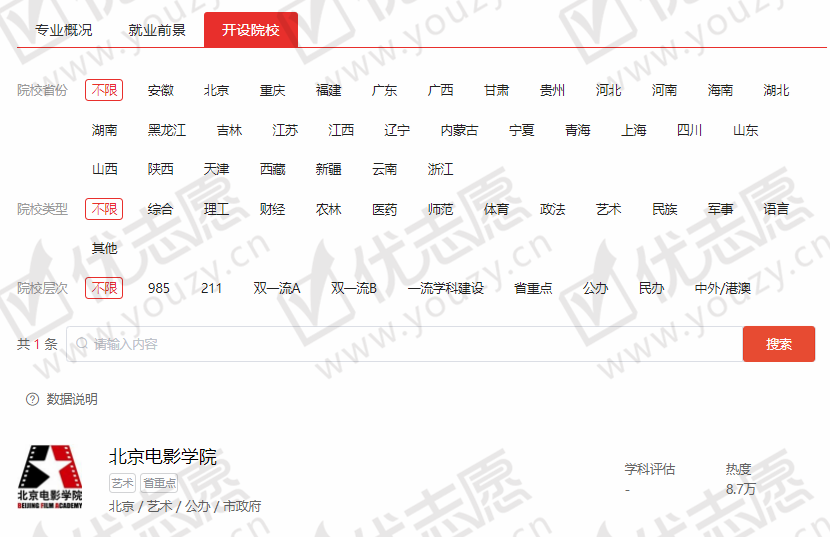Select 不限 for 院校类型 filter
This screenshot has width=830, height=537.
[x=104, y=209]
